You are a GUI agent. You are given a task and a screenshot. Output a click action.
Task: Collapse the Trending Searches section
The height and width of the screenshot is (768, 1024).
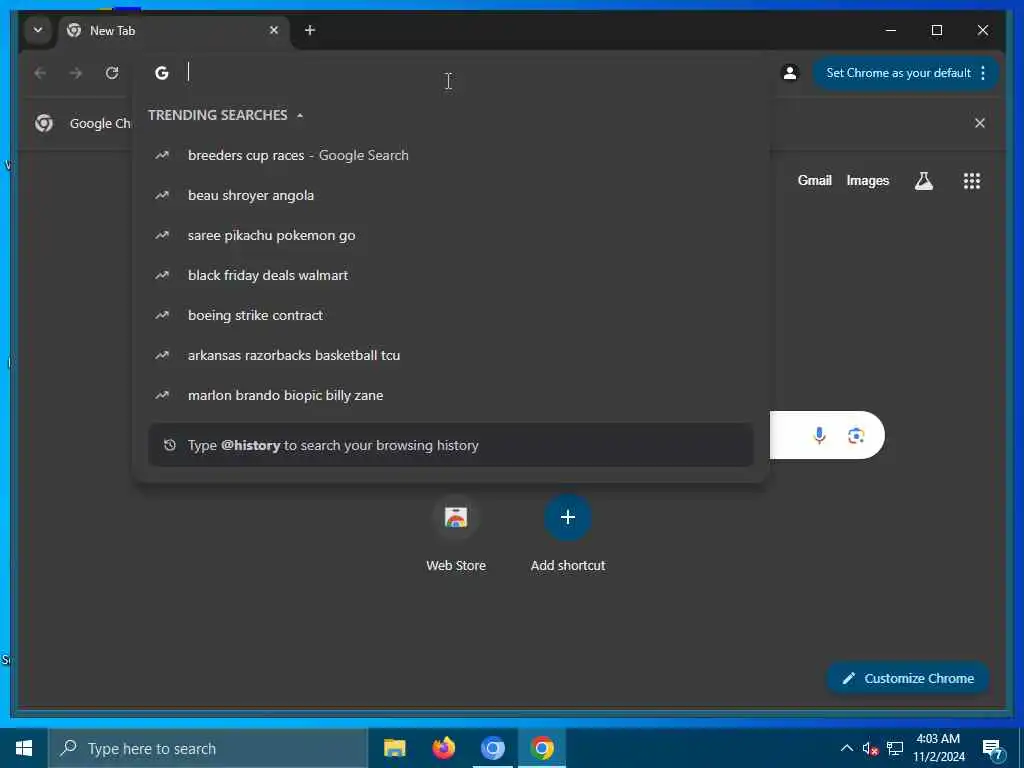[300, 116]
